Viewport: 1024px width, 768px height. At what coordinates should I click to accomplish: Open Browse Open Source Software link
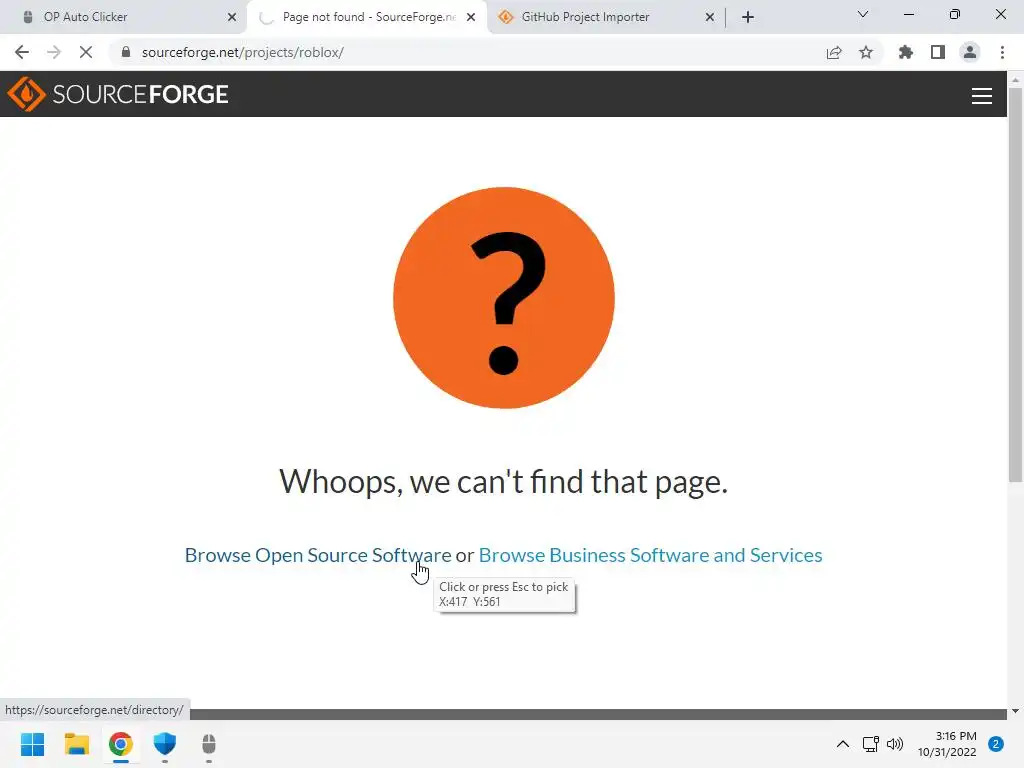318,555
